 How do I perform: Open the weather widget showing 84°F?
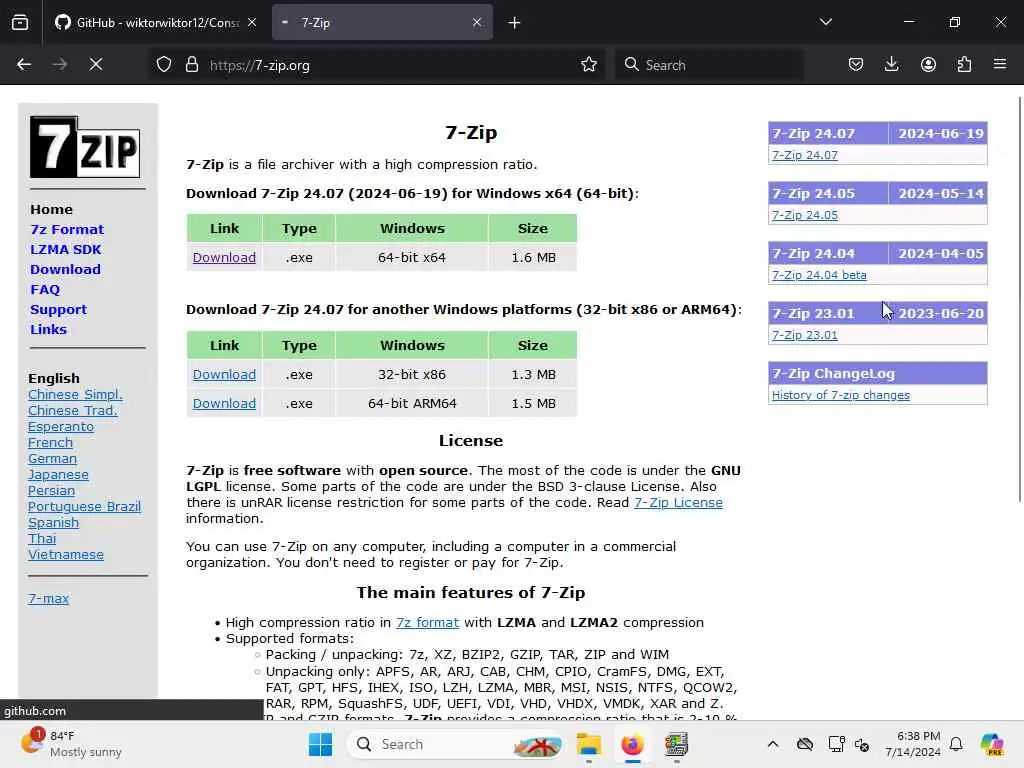pyautogui.click(x=72, y=743)
